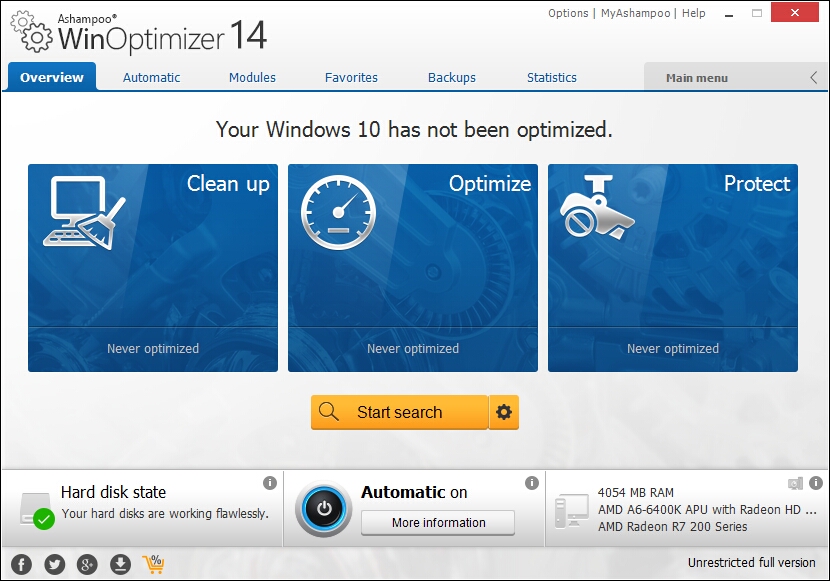830x581 pixels.
Task: Click 'Never optimized' under Optimize
Action: tap(413, 348)
